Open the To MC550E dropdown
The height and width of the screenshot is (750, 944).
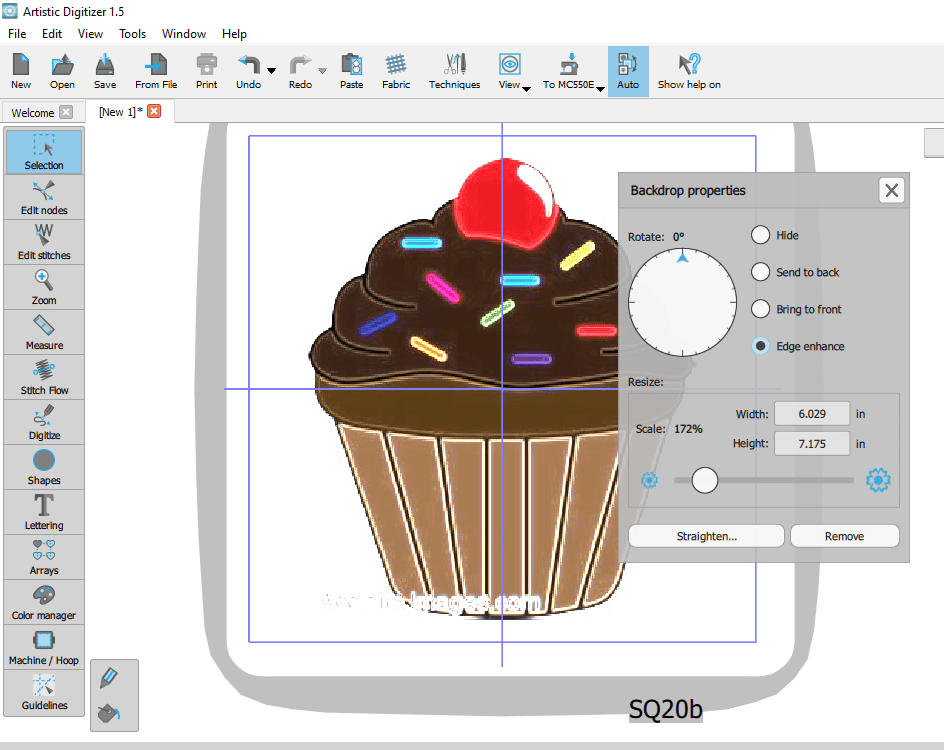(599, 87)
